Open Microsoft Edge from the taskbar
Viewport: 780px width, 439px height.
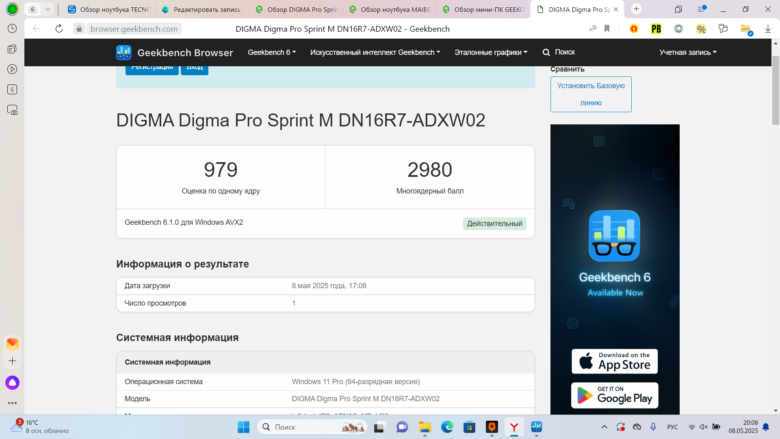click(447, 427)
